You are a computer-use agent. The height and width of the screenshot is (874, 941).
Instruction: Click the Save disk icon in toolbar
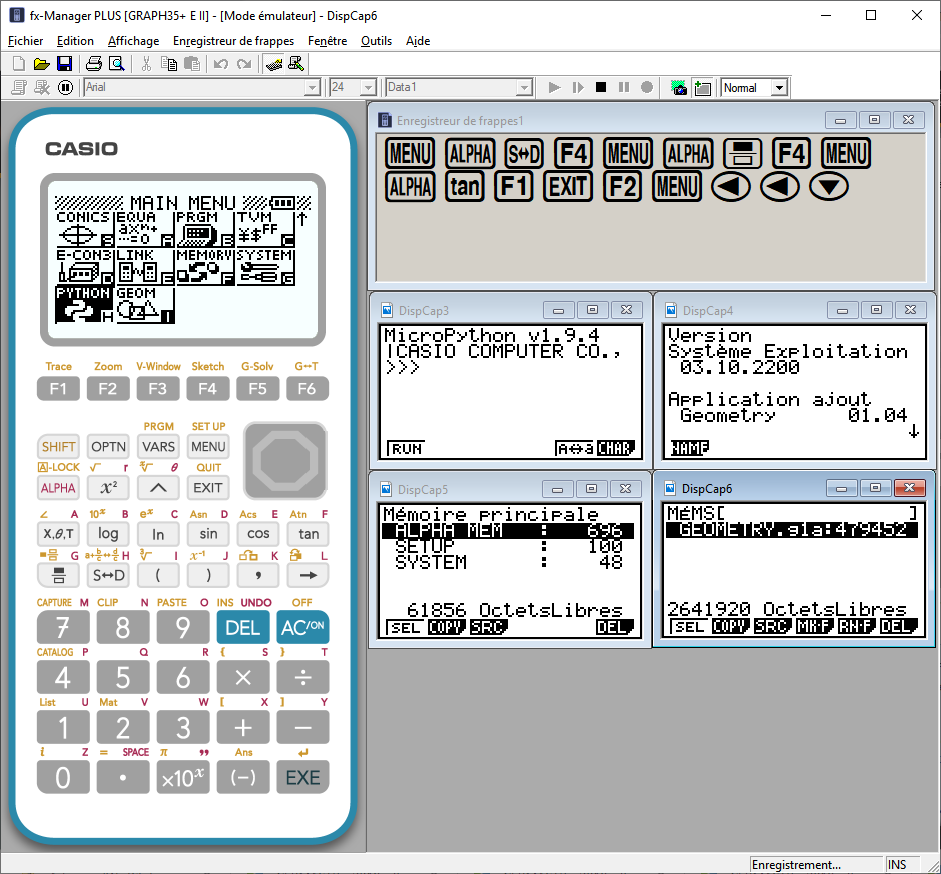(x=64, y=64)
